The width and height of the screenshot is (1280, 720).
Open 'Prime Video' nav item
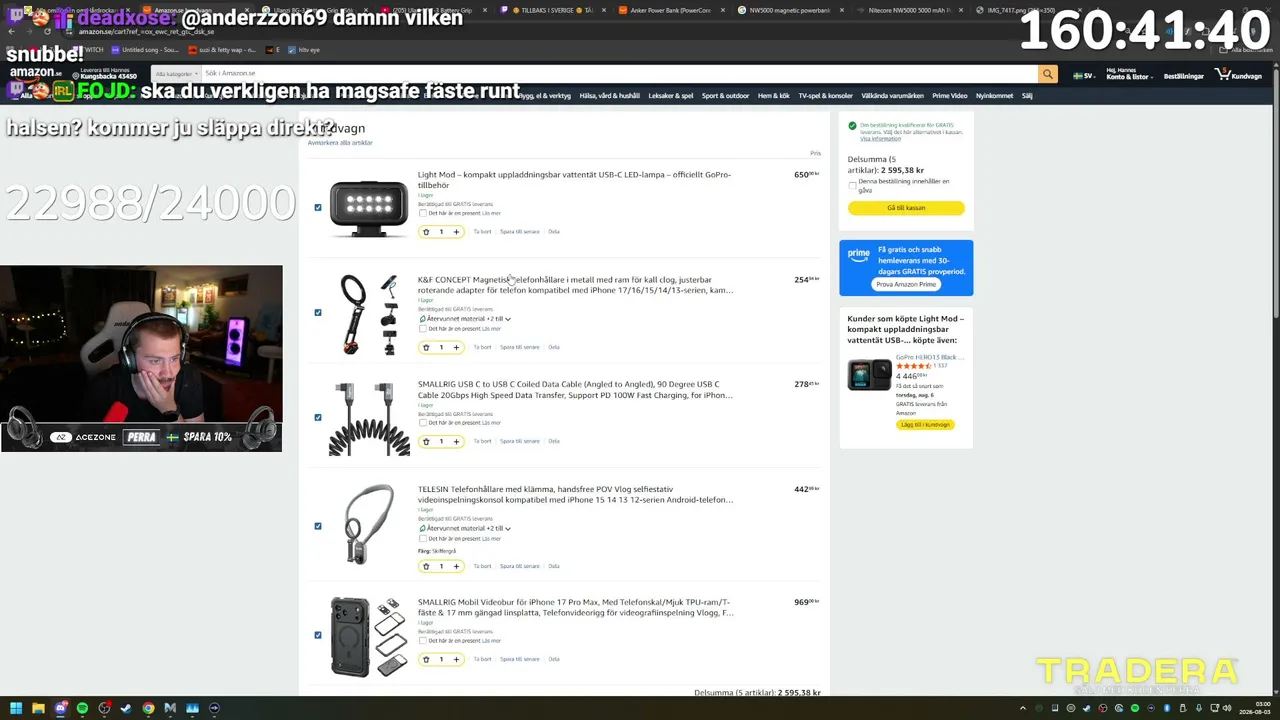[x=950, y=96]
